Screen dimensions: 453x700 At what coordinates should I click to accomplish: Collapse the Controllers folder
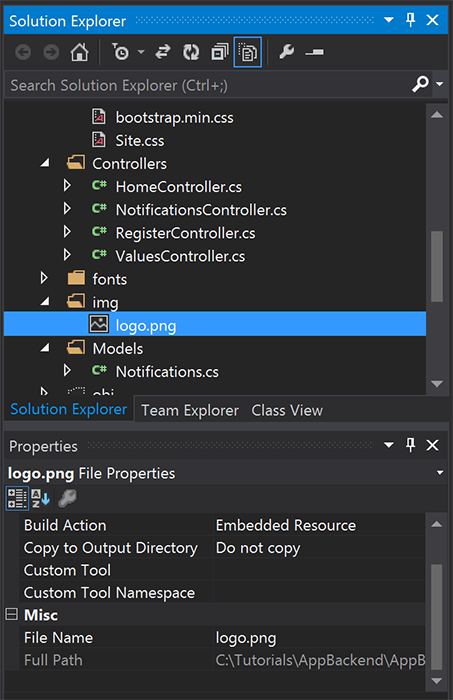click(45, 163)
